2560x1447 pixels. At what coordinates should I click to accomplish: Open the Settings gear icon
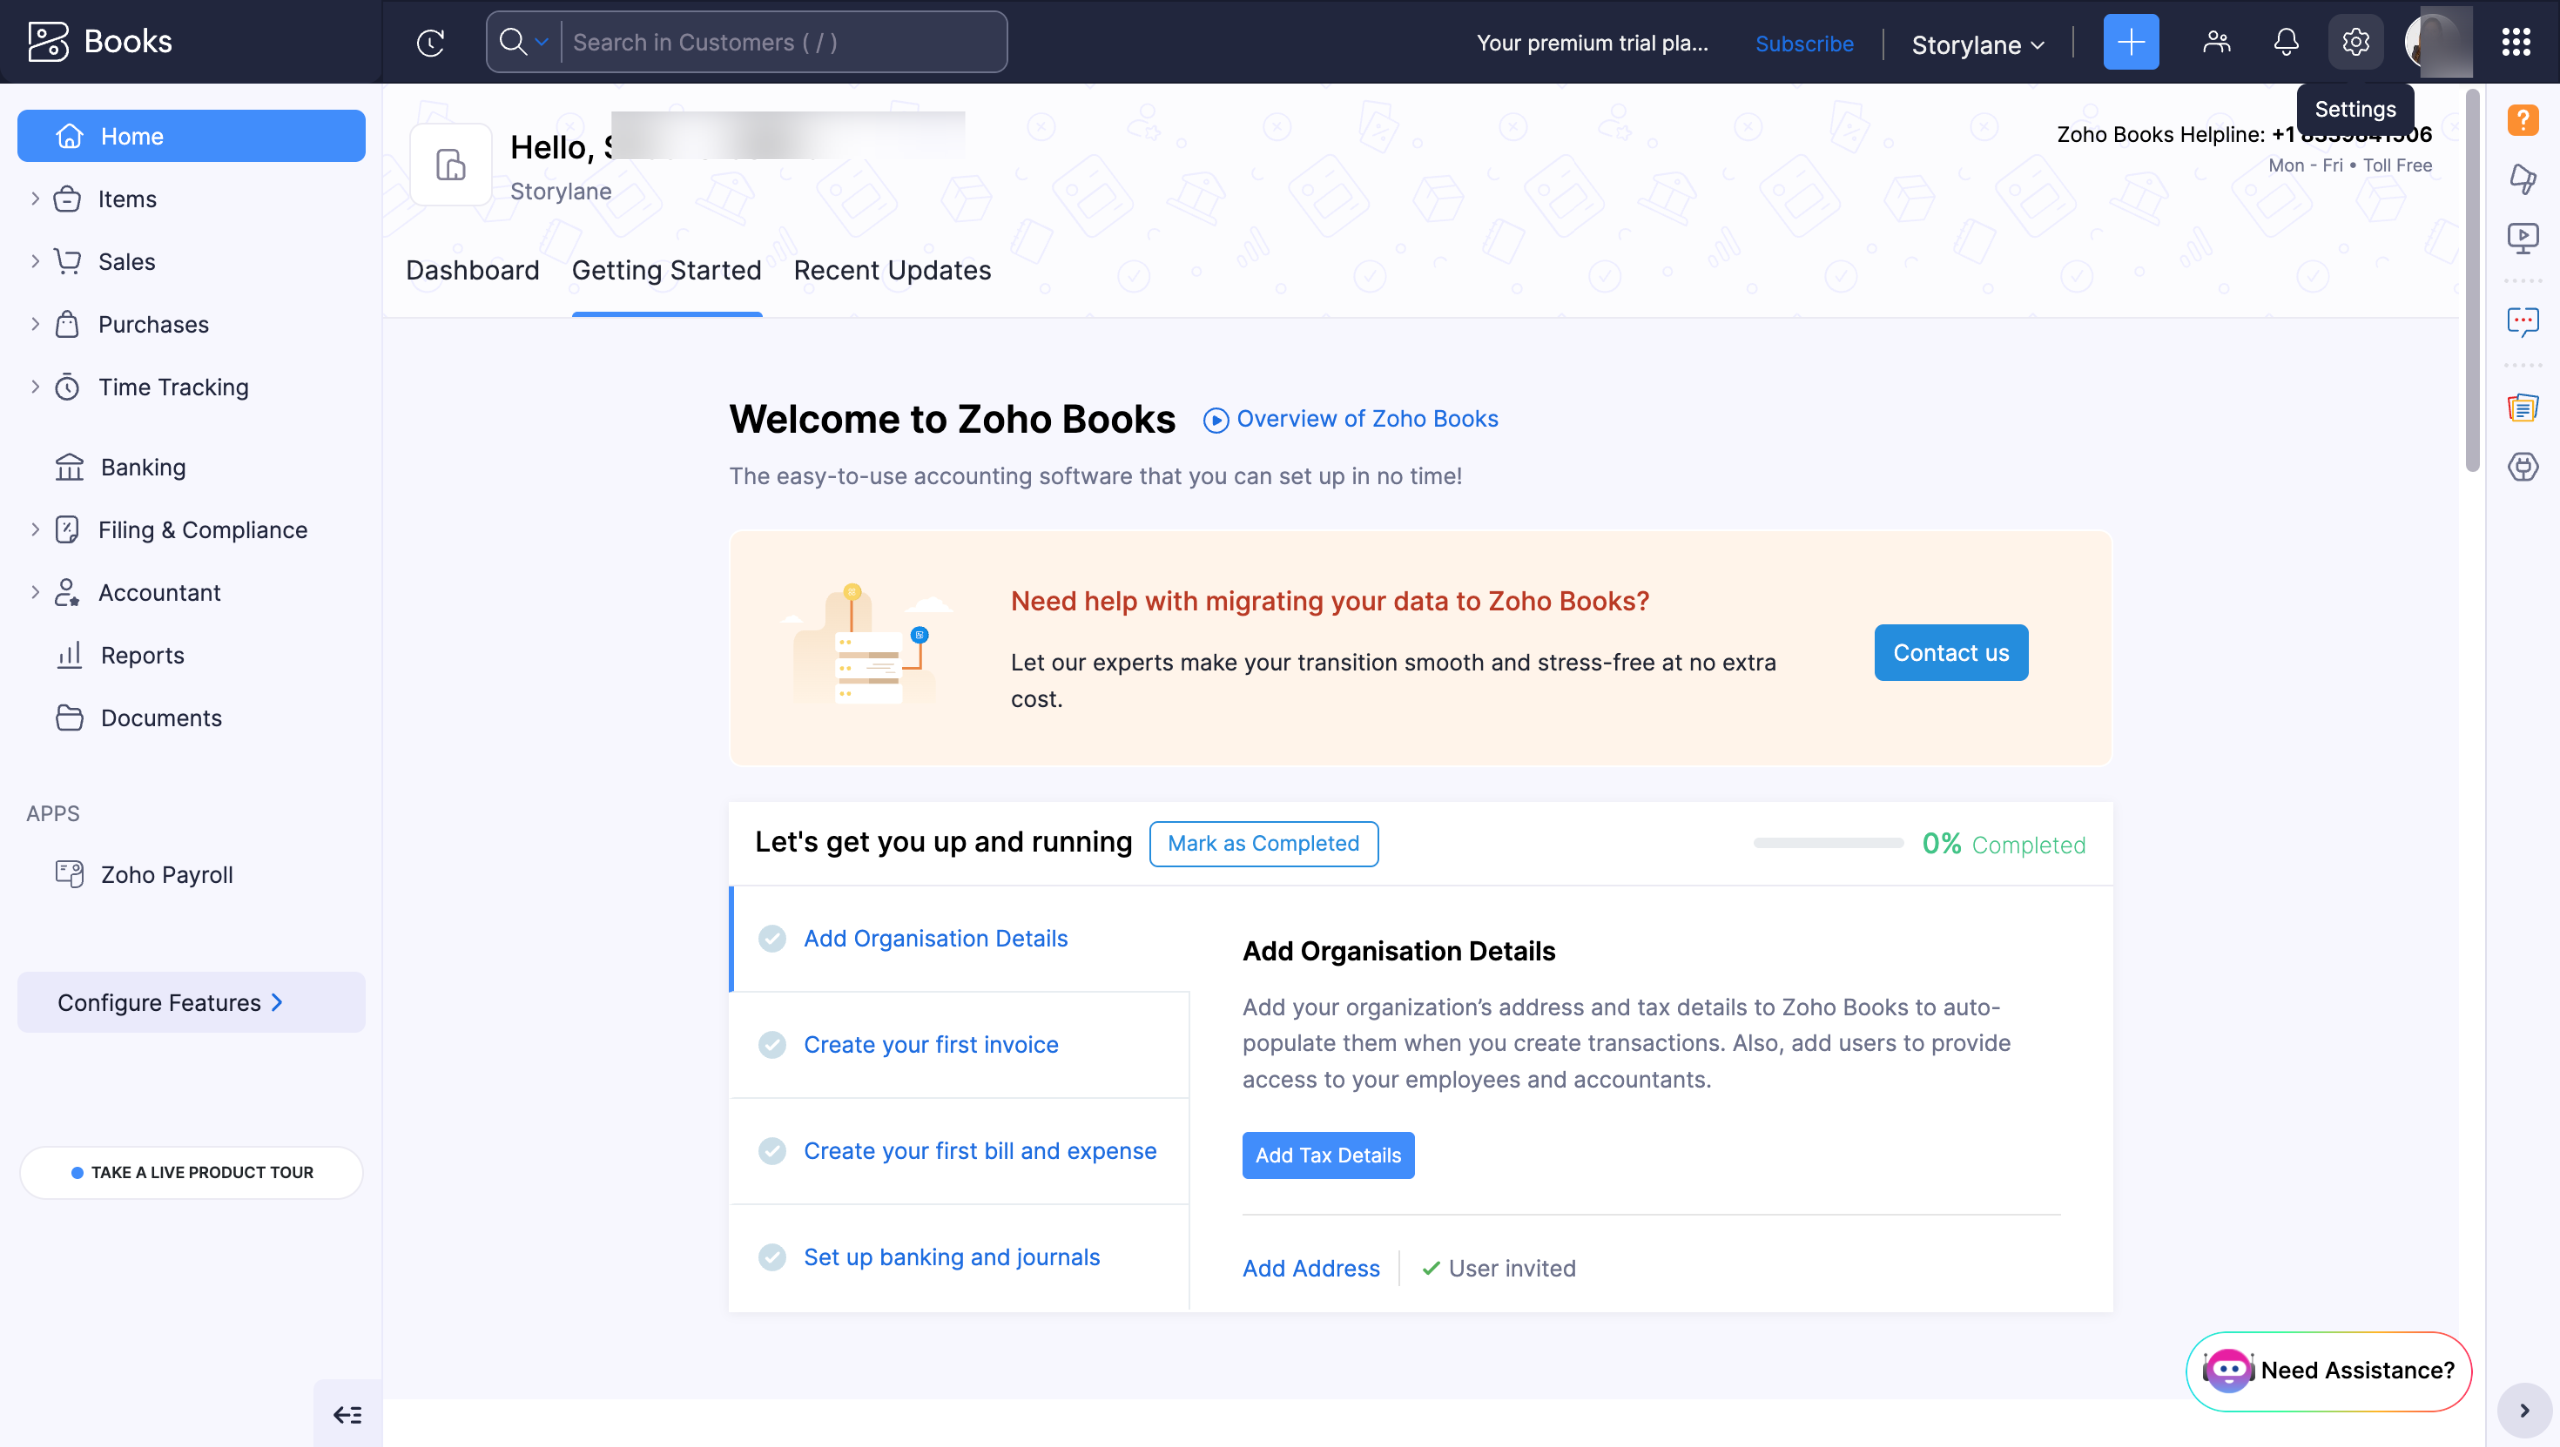[x=2355, y=42]
